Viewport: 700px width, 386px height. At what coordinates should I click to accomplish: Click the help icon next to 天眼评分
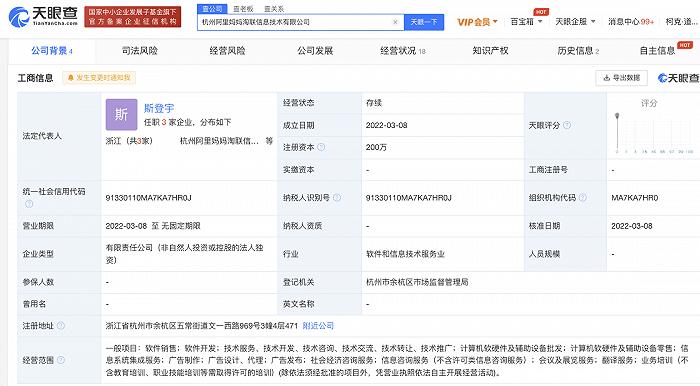pos(567,125)
